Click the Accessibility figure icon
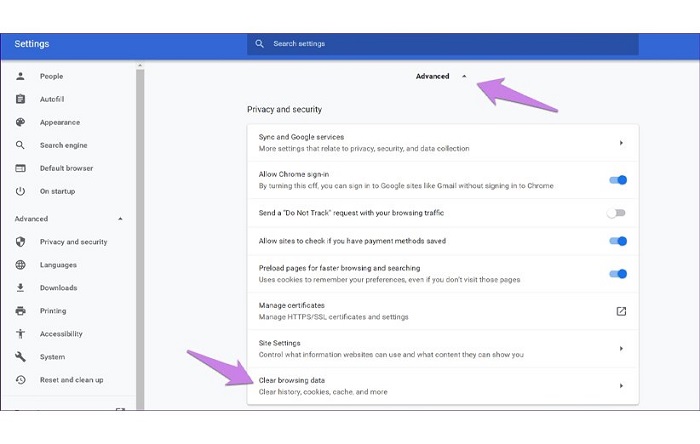Image resolution: width=700 pixels, height=444 pixels. click(x=20, y=334)
